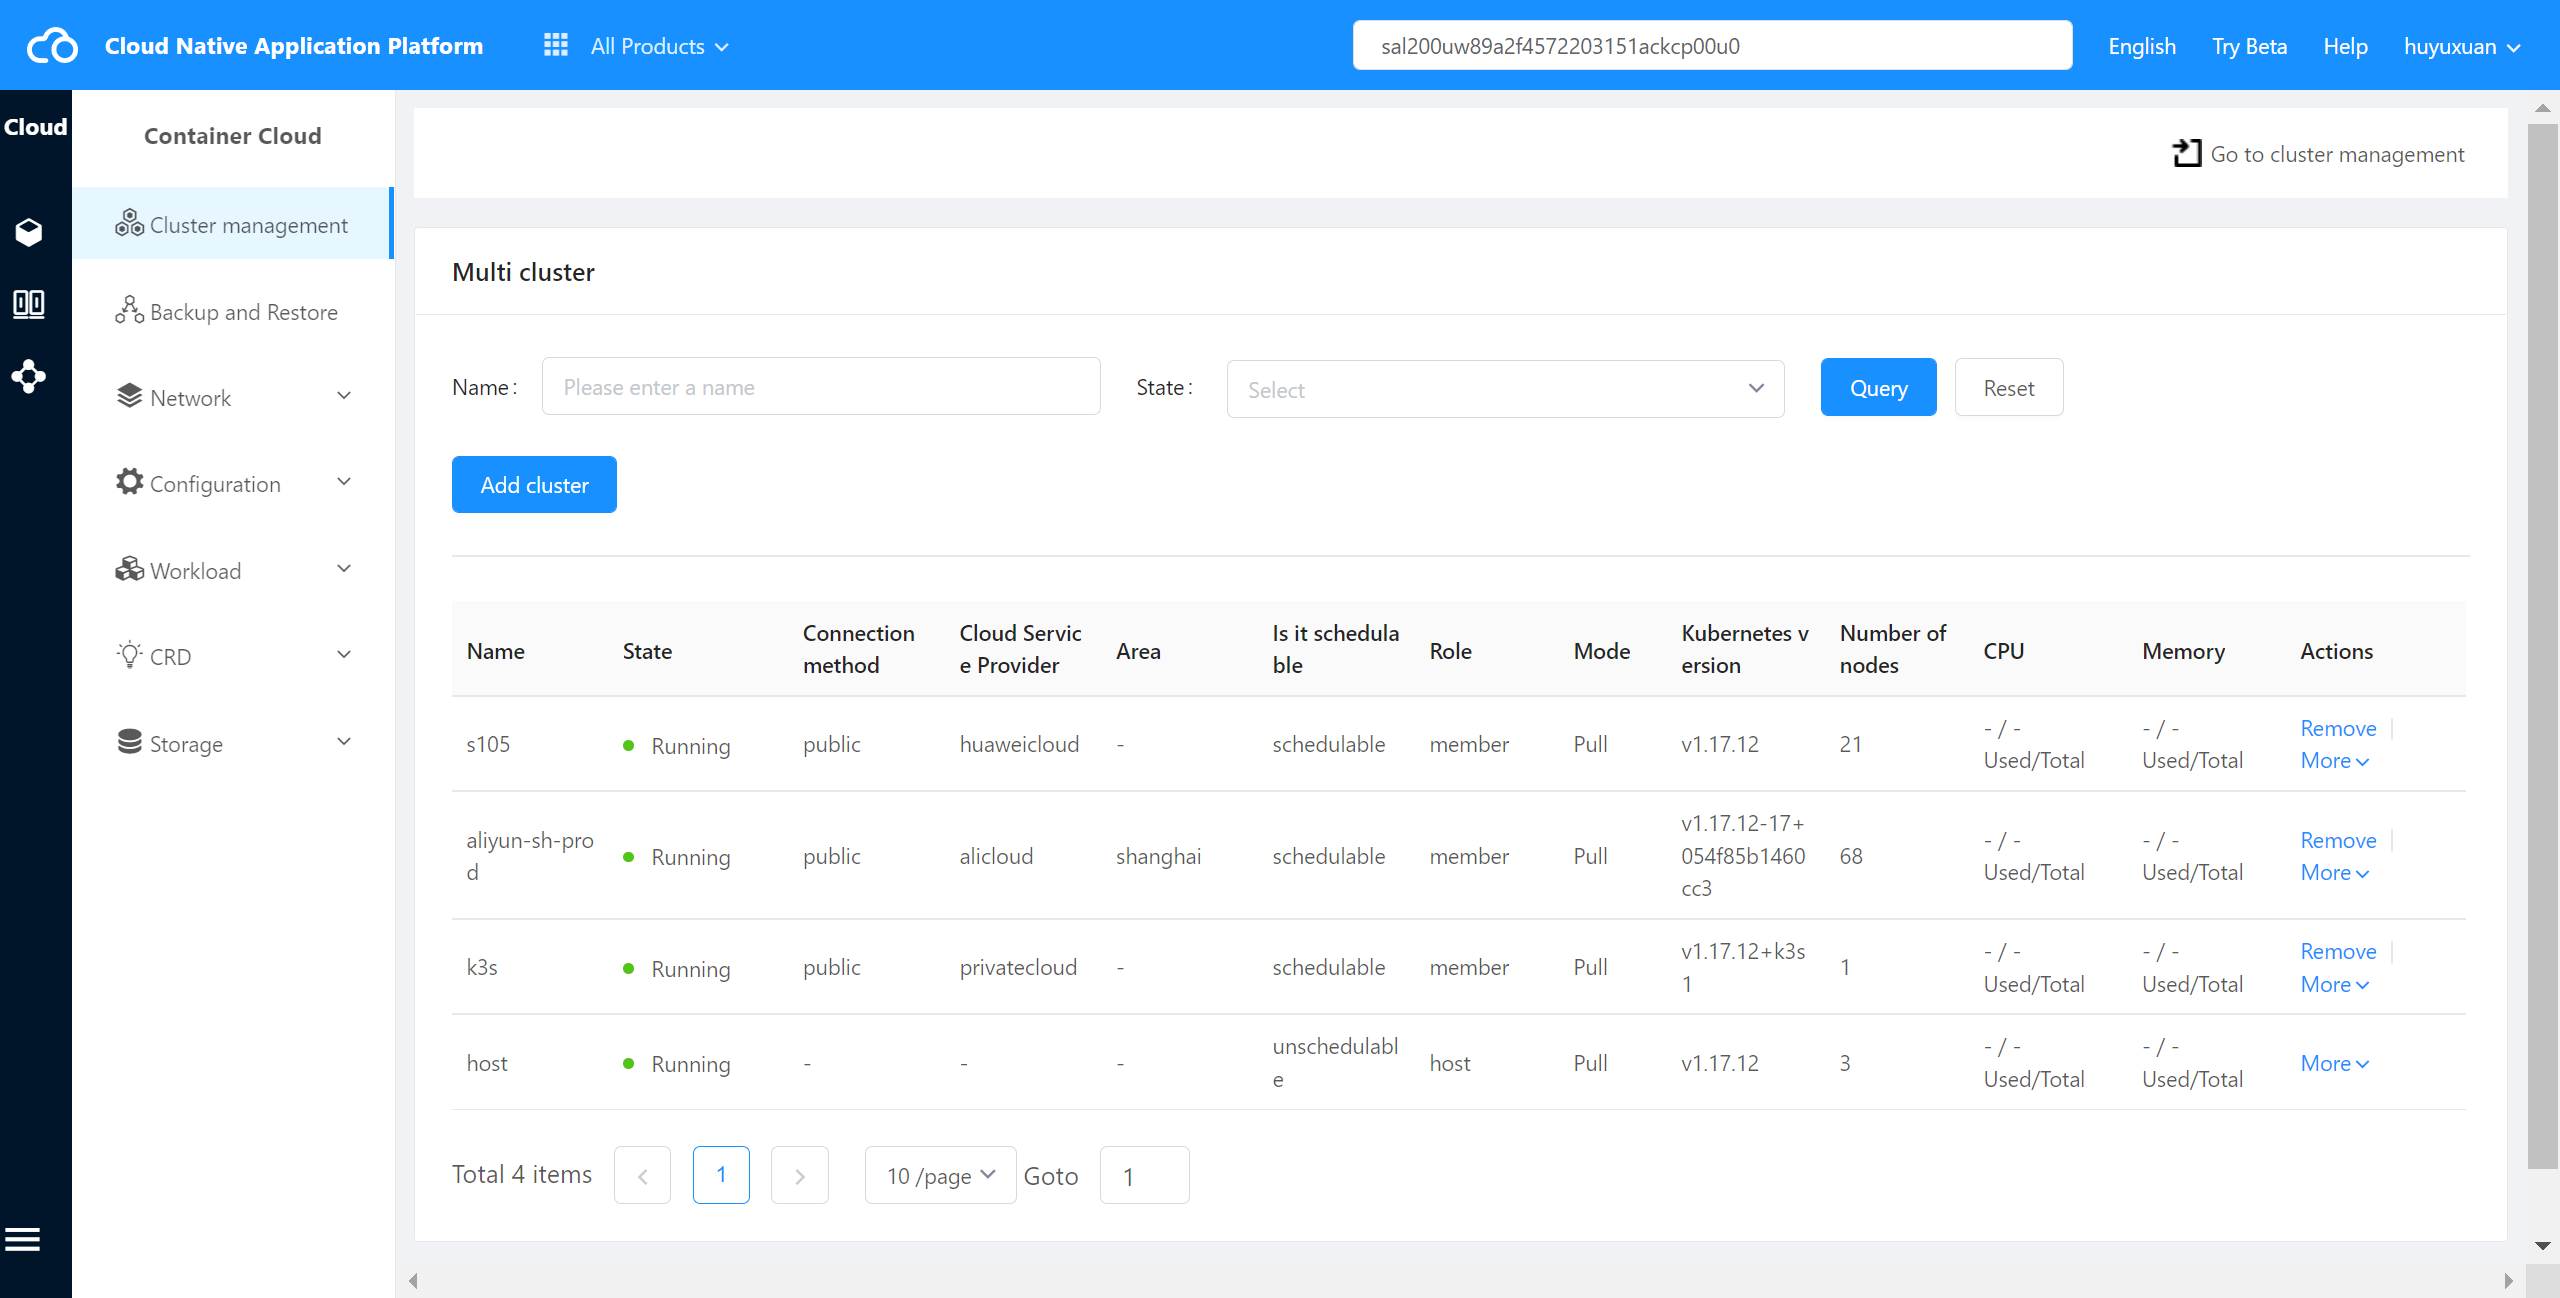Remove the k3s cluster
Viewport: 2560px width, 1298px height.
[x=2338, y=951]
